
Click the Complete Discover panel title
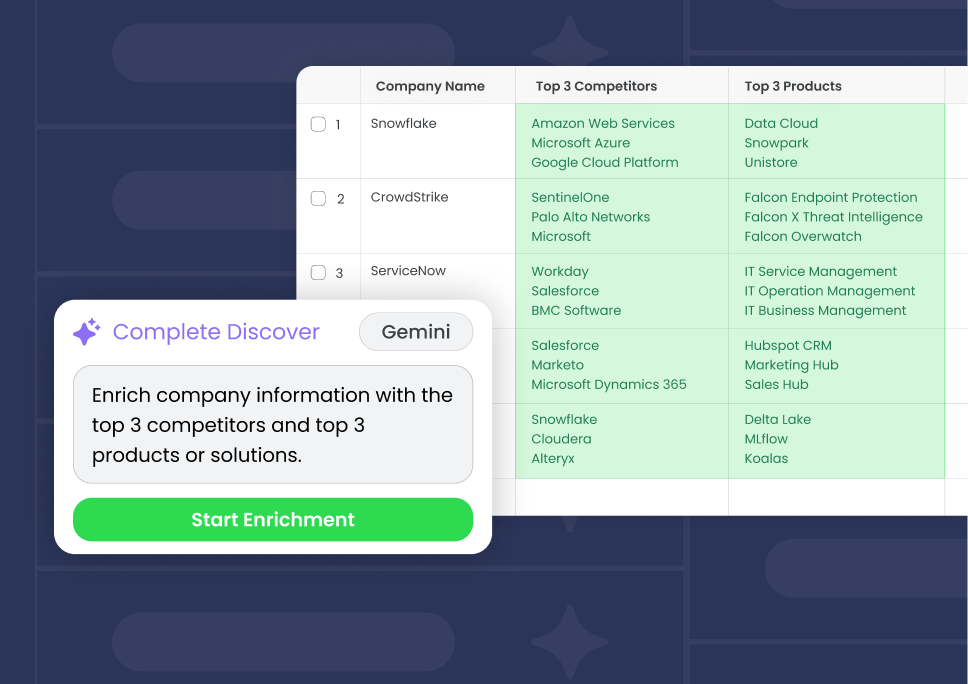(216, 331)
